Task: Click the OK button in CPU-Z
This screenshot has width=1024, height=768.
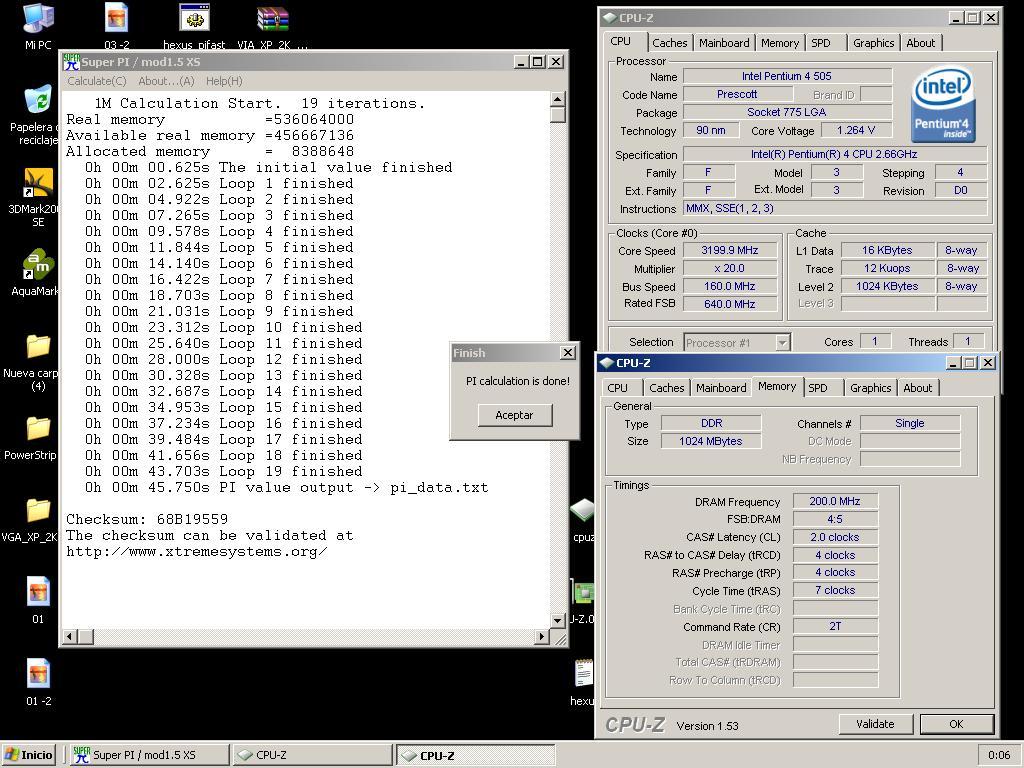Action: coord(957,724)
